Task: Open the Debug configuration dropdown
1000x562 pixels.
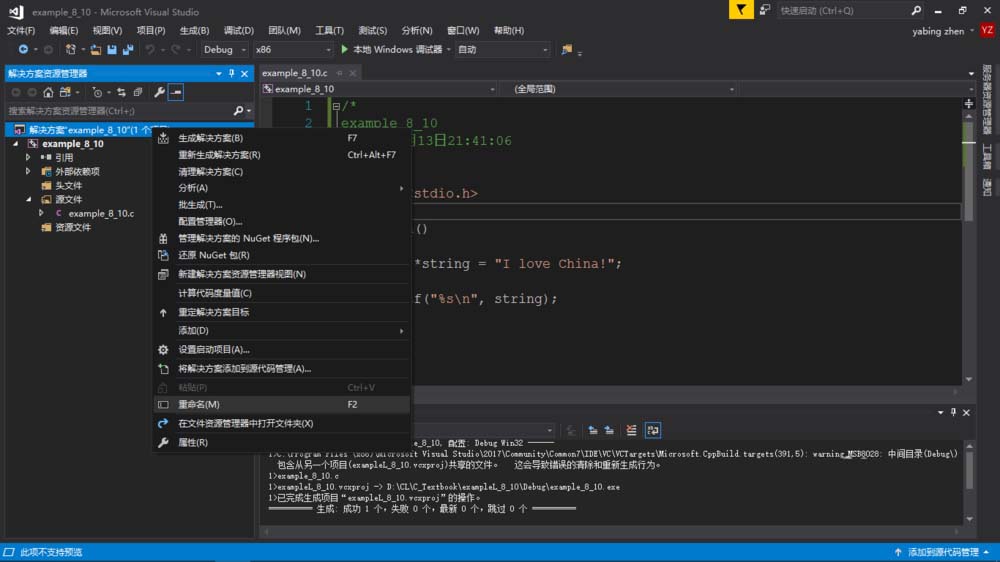Action: [224, 50]
